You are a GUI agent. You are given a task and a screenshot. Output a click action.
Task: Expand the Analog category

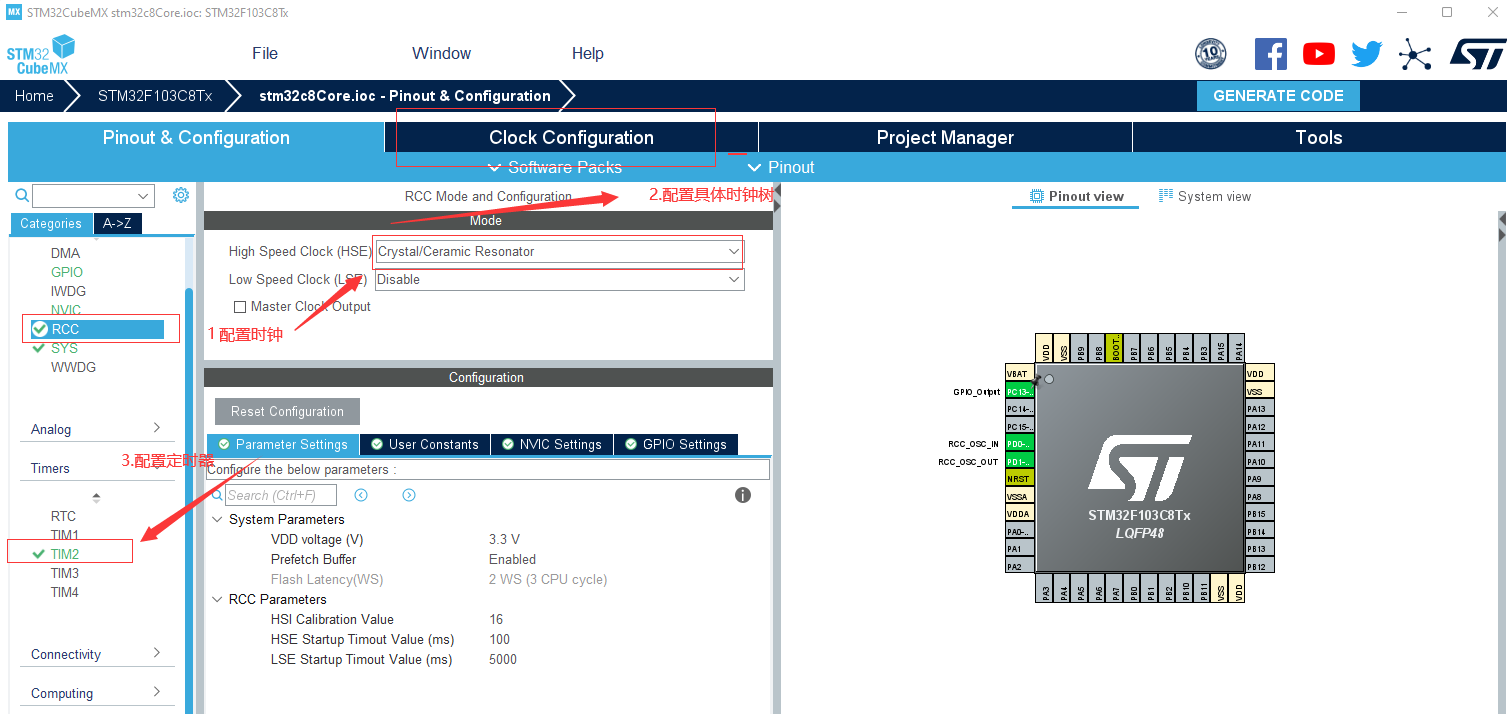[x=96, y=429]
